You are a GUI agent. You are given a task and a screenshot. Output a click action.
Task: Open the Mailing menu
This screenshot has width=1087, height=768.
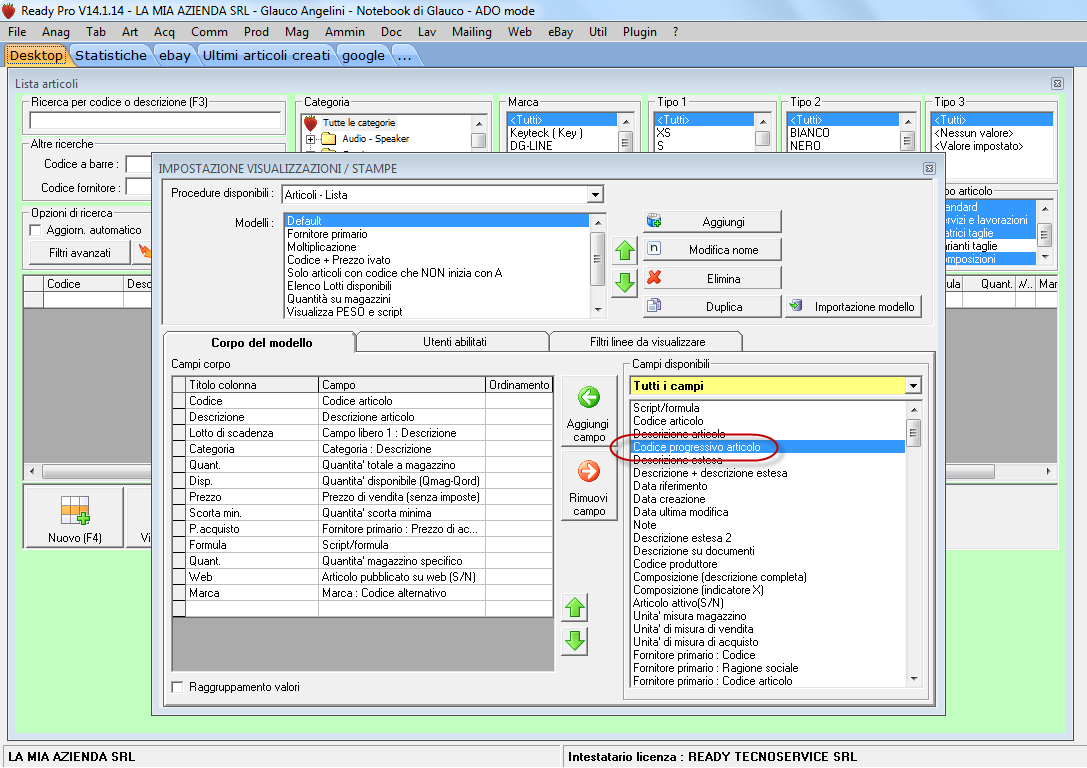coord(471,32)
